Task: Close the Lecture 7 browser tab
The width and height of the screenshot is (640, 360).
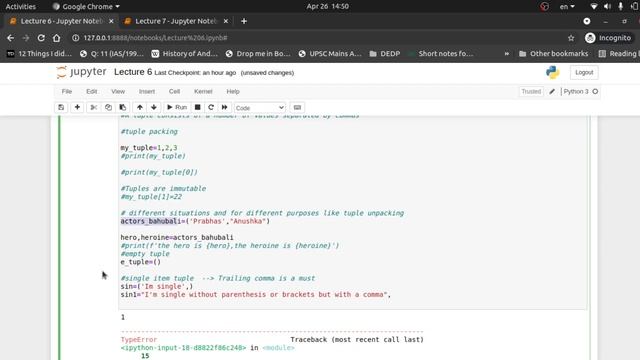Action: click(x=226, y=21)
